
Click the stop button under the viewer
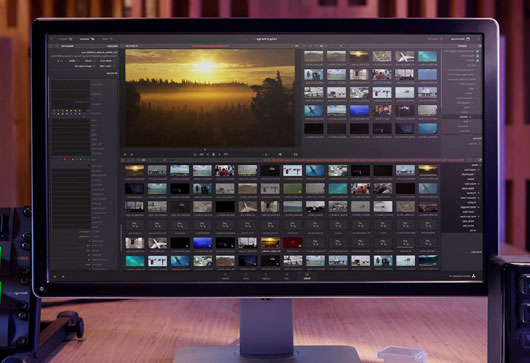point(213,154)
